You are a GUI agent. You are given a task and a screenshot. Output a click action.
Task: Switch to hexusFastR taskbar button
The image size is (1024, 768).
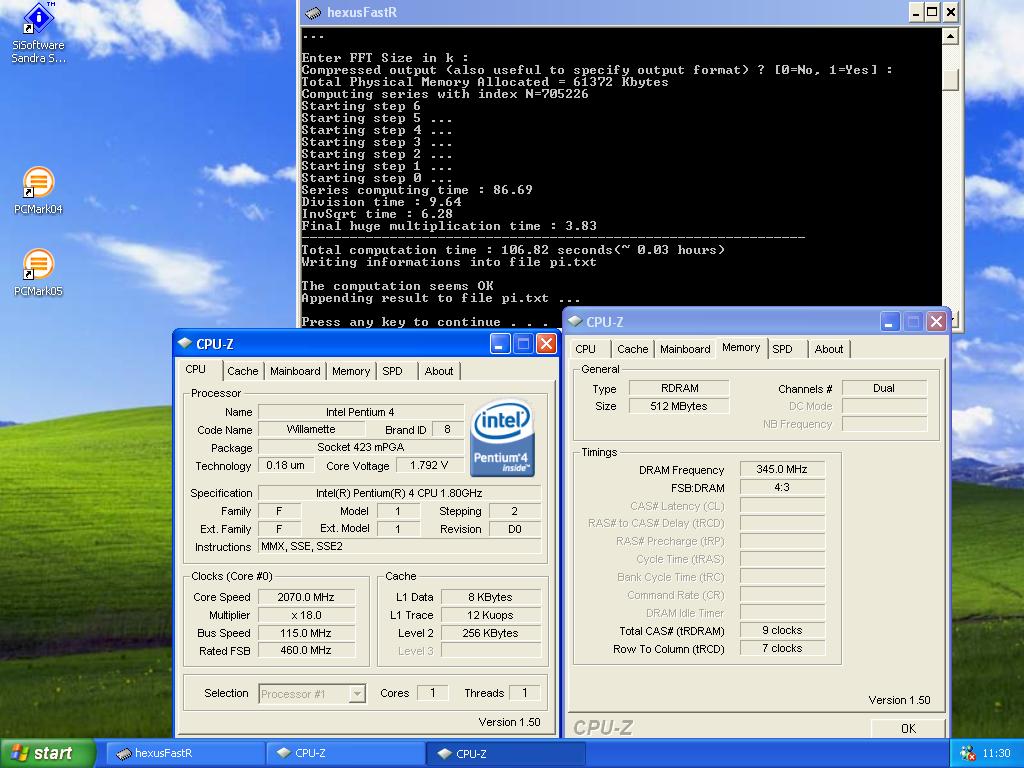click(x=185, y=753)
